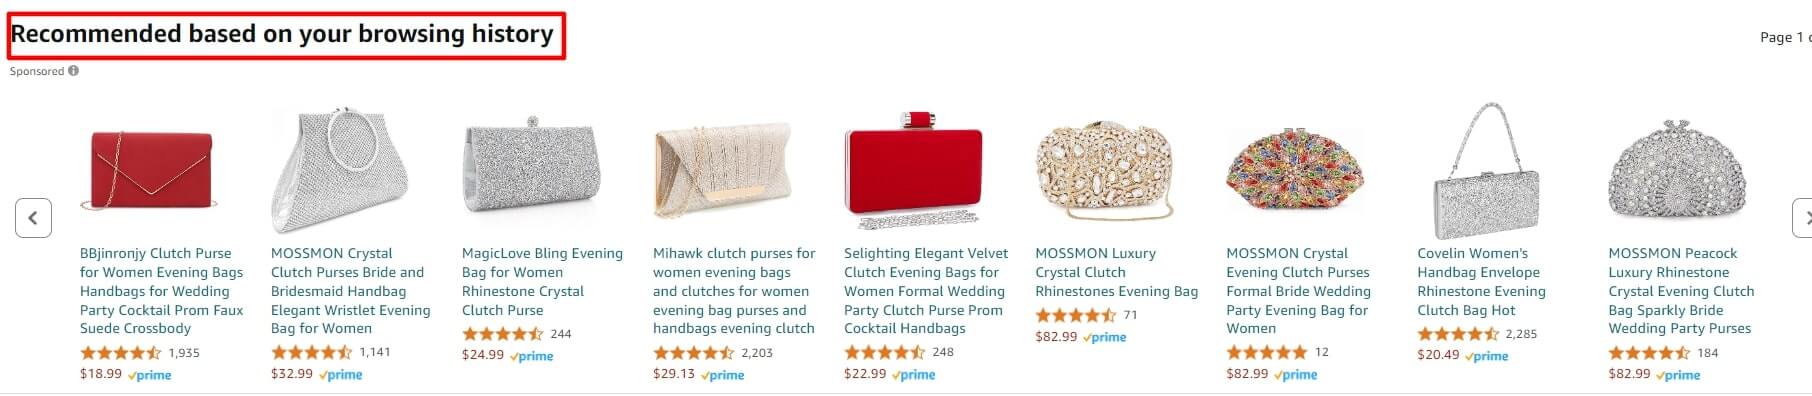Click the star rating with 12 reviews
Image resolution: width=1812 pixels, height=396 pixels.
click(1267, 353)
